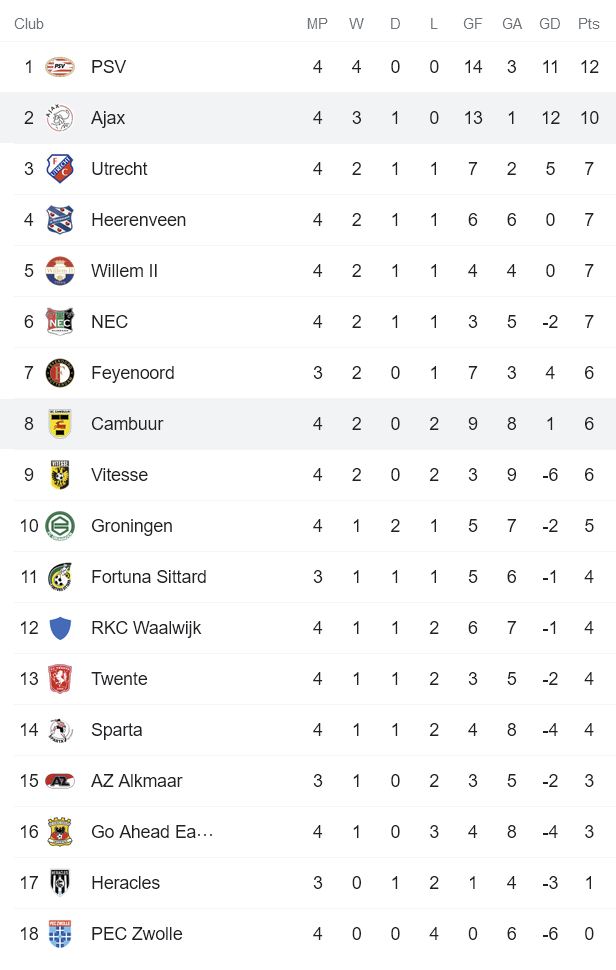Image resolution: width=616 pixels, height=970 pixels.
Task: Open the truncated Go Ahead Eagles name
Action: pos(152,832)
